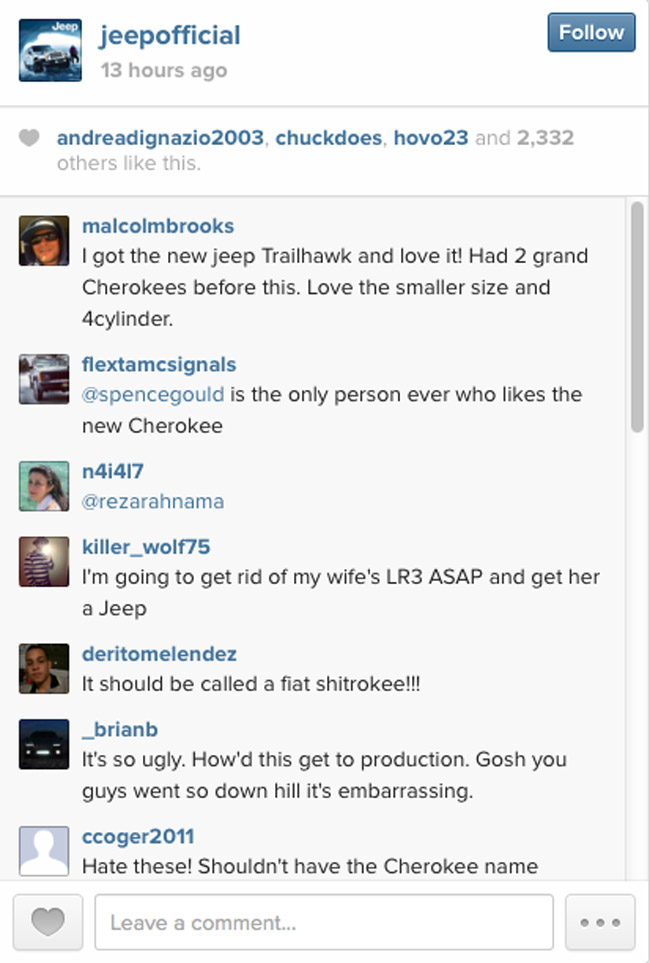This screenshot has height=963, width=650.
Task: Click deritomelendez's profile avatar
Action: 45,669
